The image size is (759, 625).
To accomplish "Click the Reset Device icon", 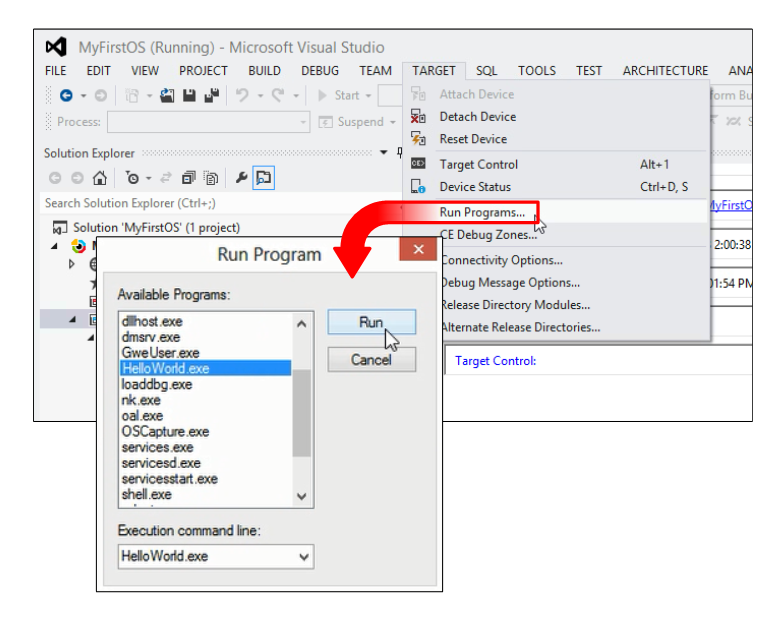I will [418, 139].
